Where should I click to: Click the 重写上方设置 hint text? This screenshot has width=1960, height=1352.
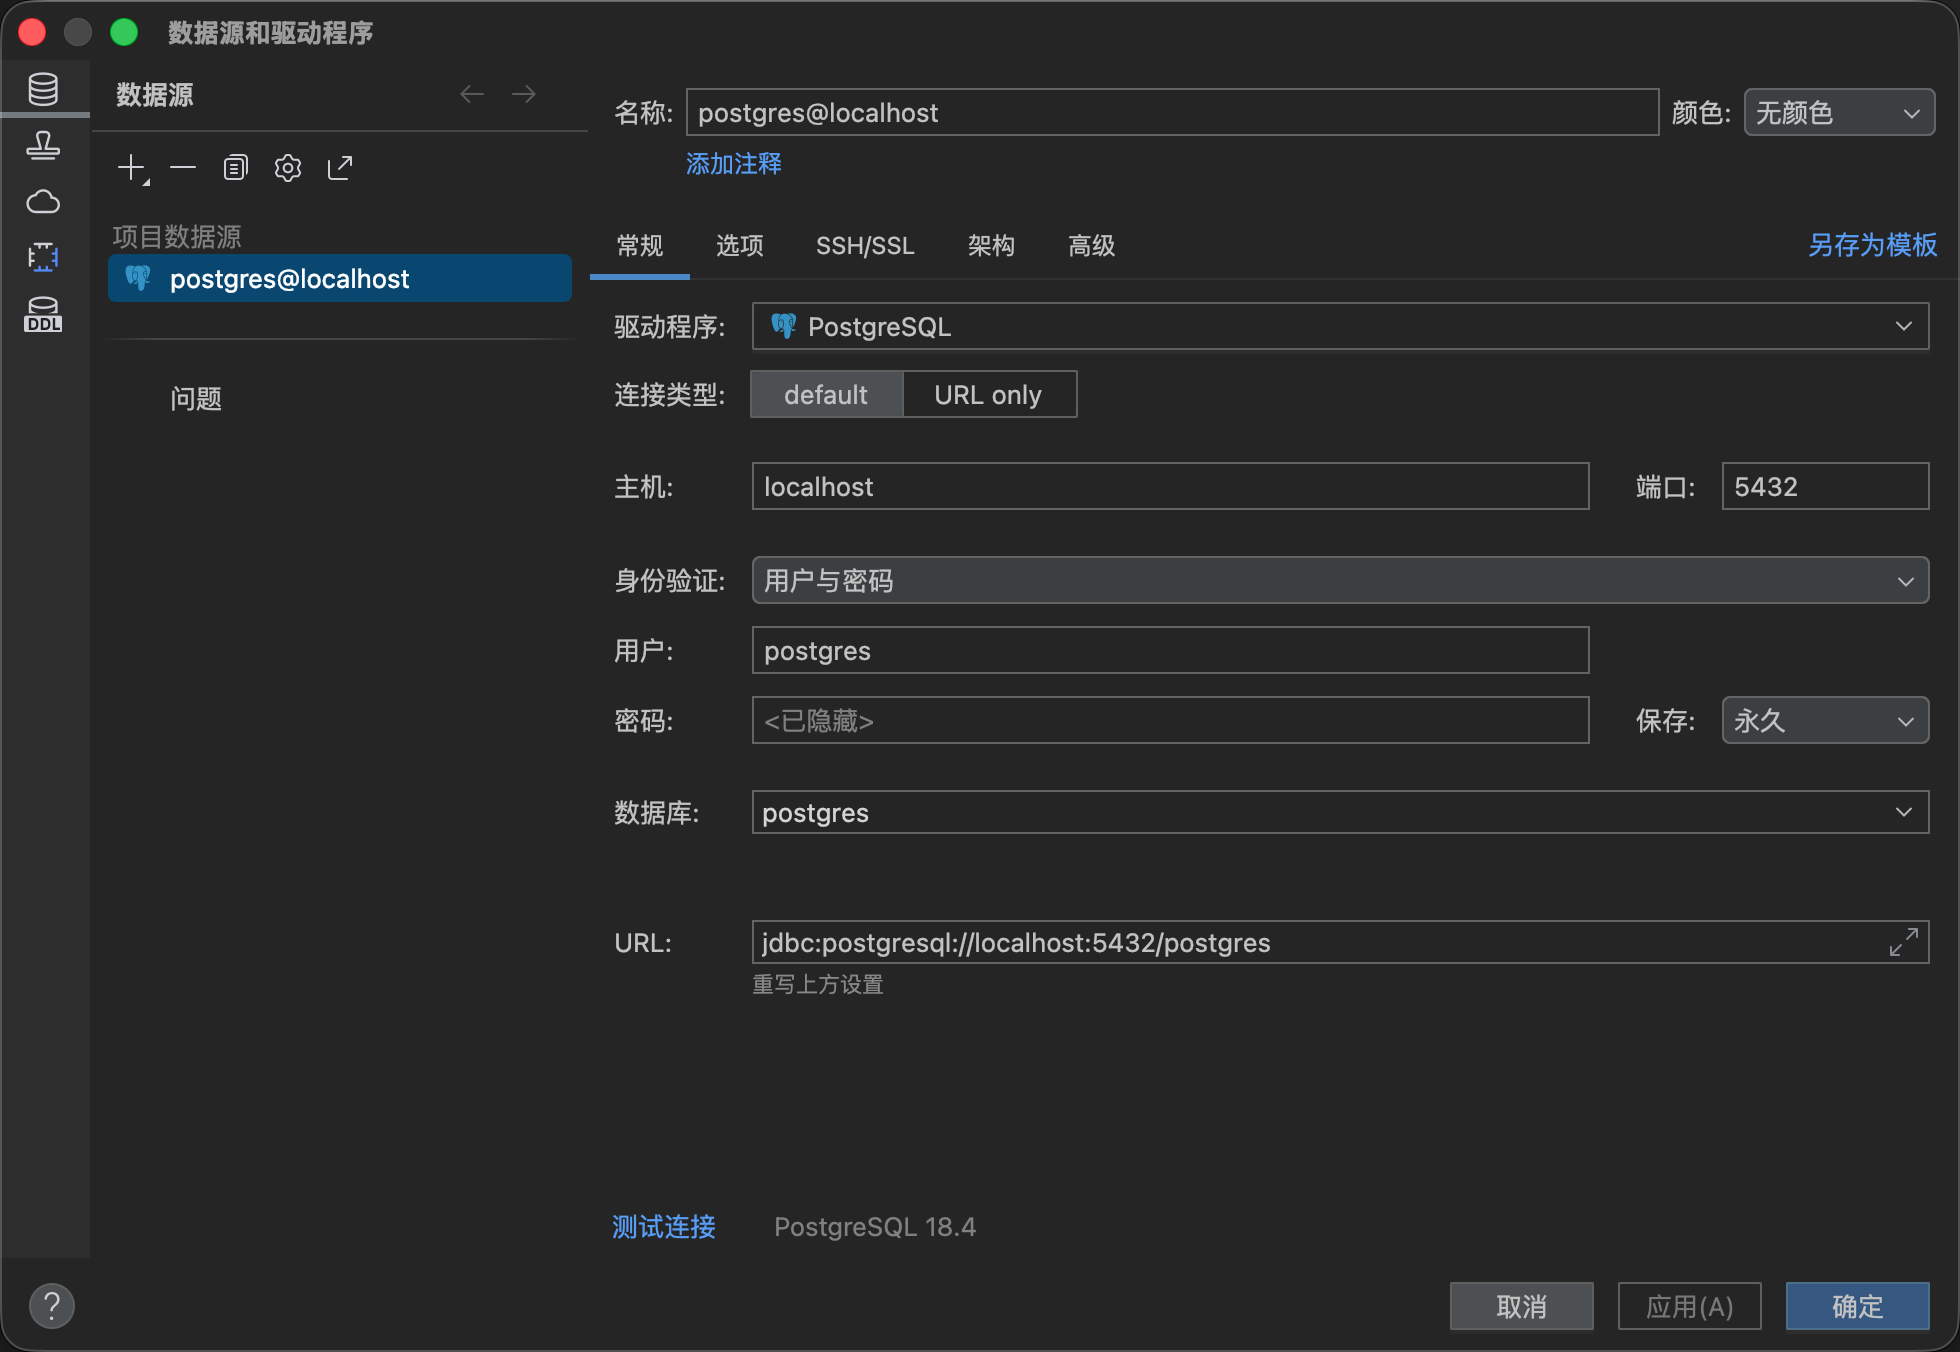pos(818,985)
